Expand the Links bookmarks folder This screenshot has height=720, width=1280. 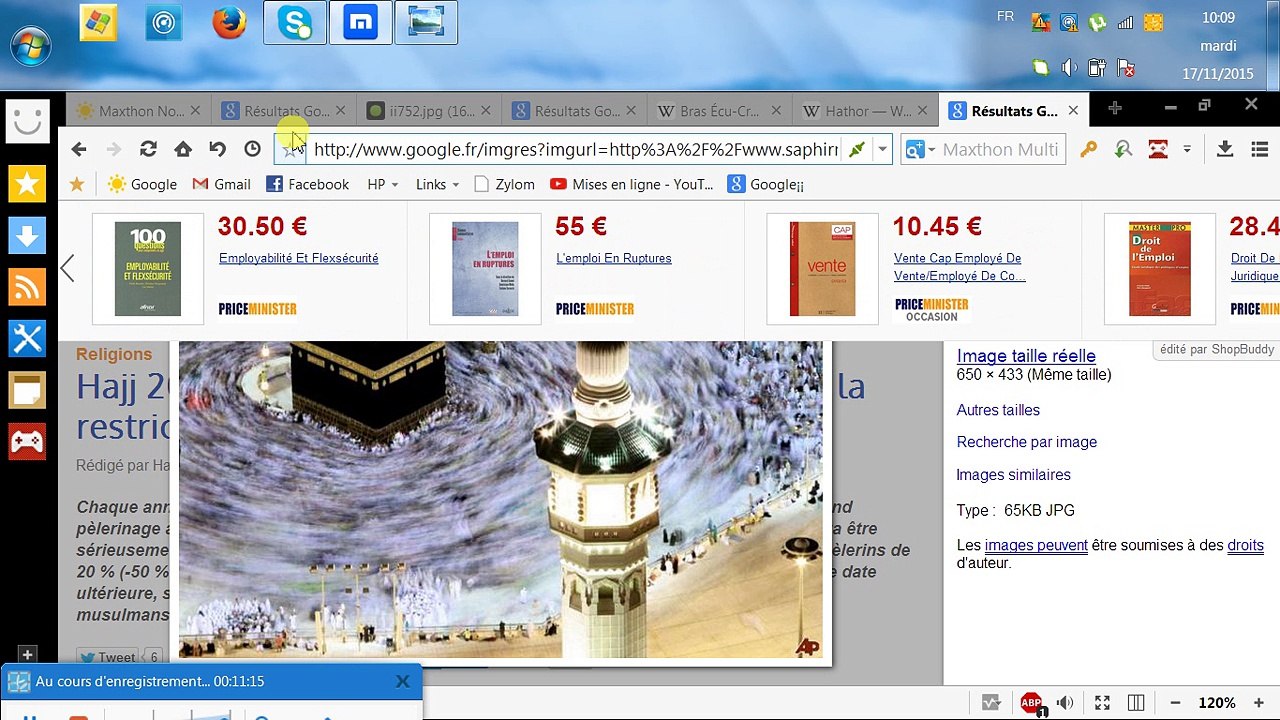(x=437, y=184)
